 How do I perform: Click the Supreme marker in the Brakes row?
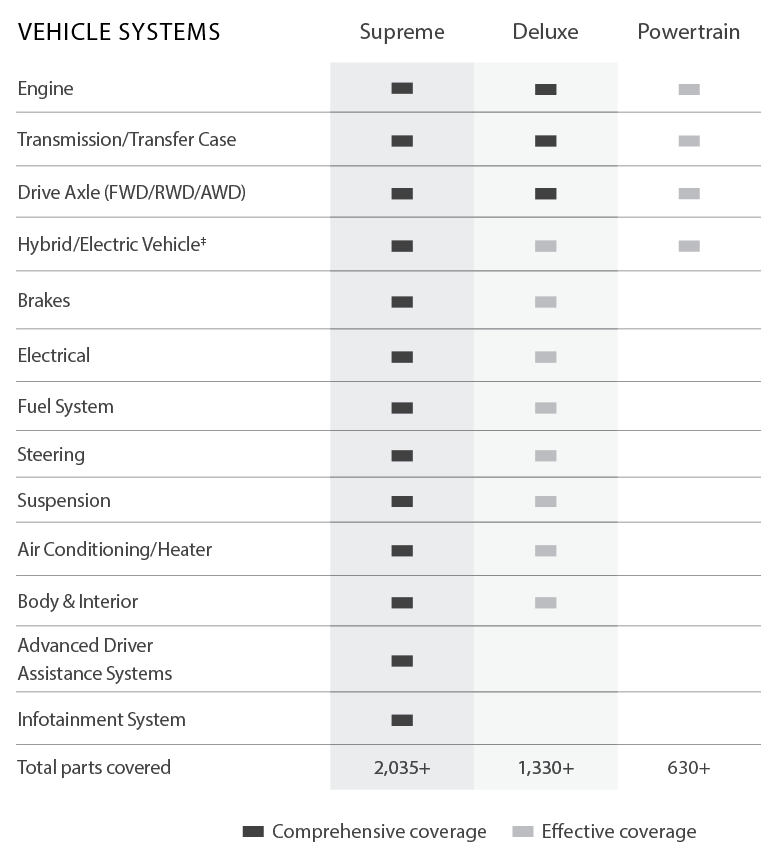click(x=402, y=301)
